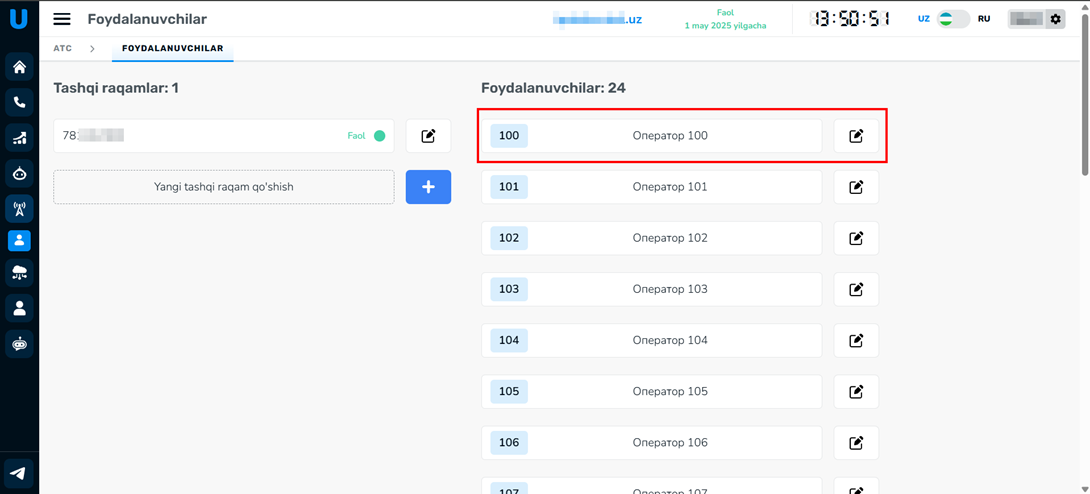1090x494 pixels.
Task: Click edit icon for Оператор 100
Action: 856,136
